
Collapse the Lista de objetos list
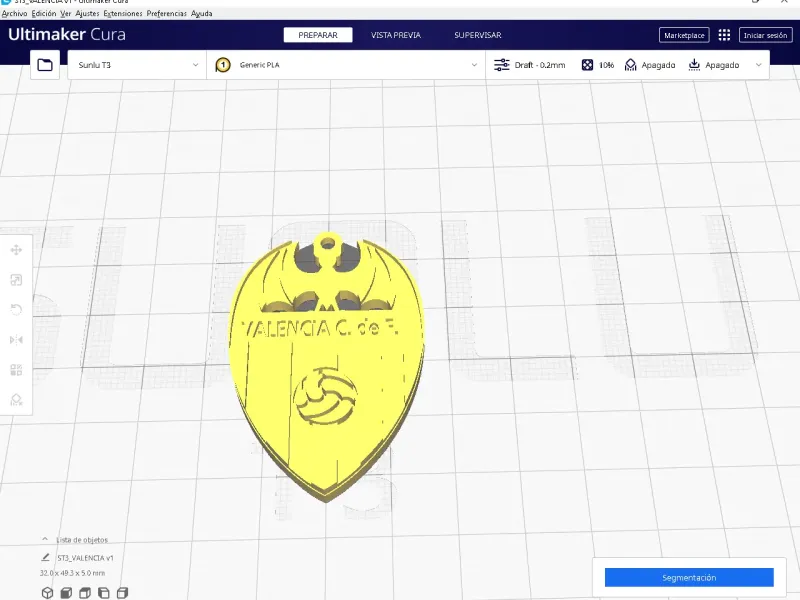click(45, 539)
